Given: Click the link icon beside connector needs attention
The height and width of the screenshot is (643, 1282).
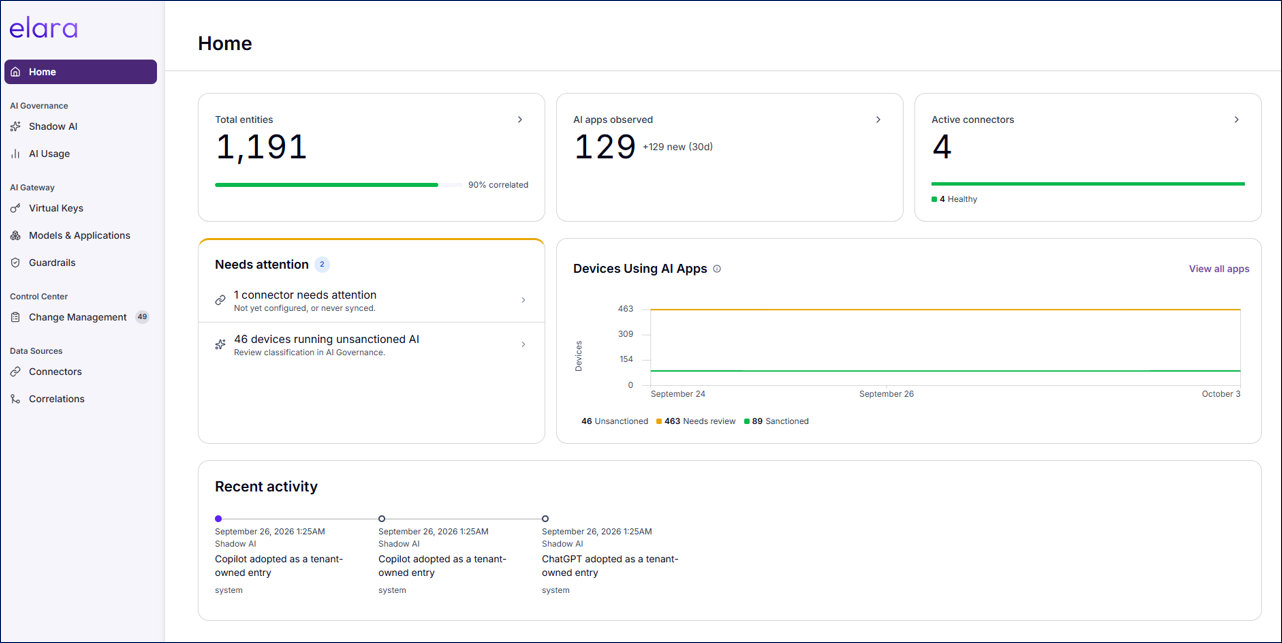Looking at the screenshot, I should point(221,300).
